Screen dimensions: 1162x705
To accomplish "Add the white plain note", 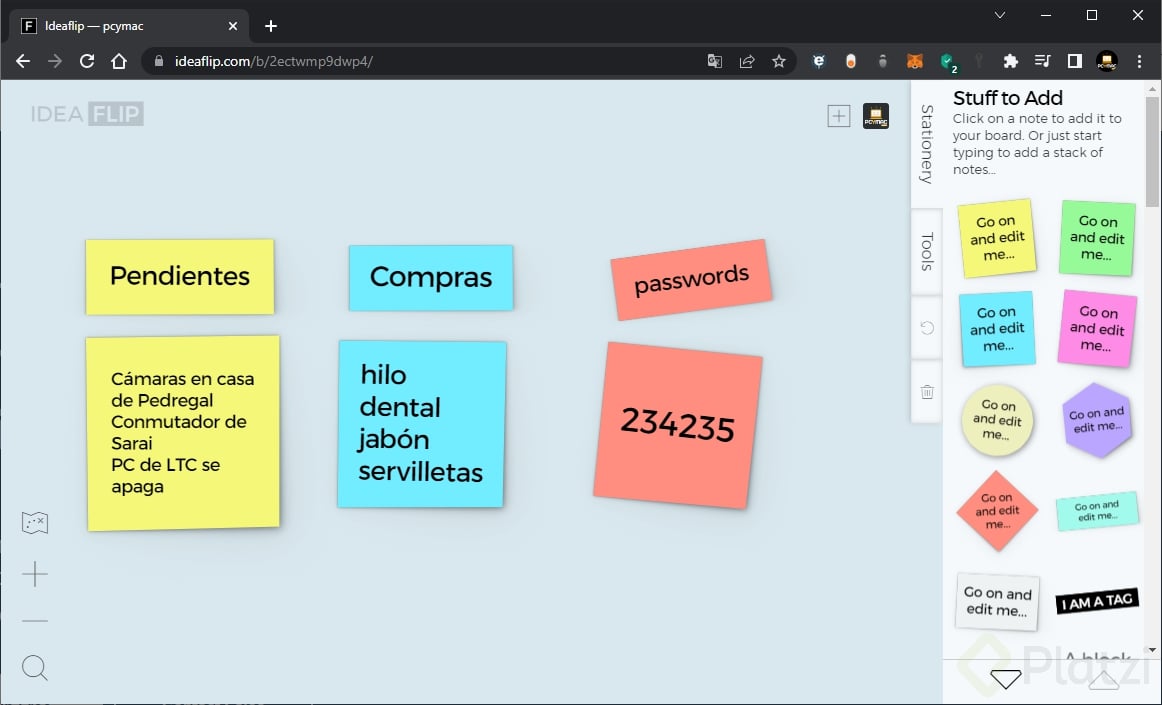I will click(997, 601).
